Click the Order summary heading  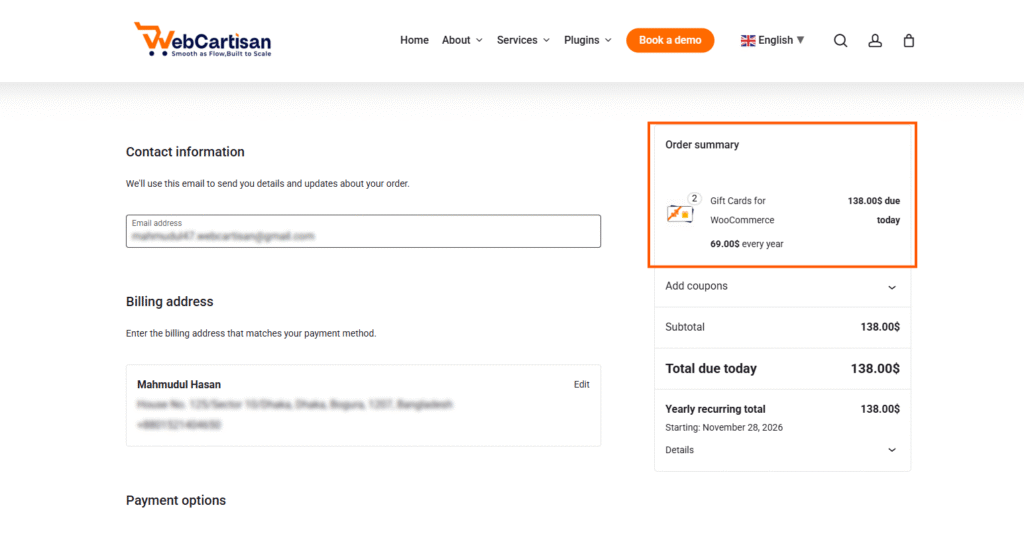[x=702, y=145]
